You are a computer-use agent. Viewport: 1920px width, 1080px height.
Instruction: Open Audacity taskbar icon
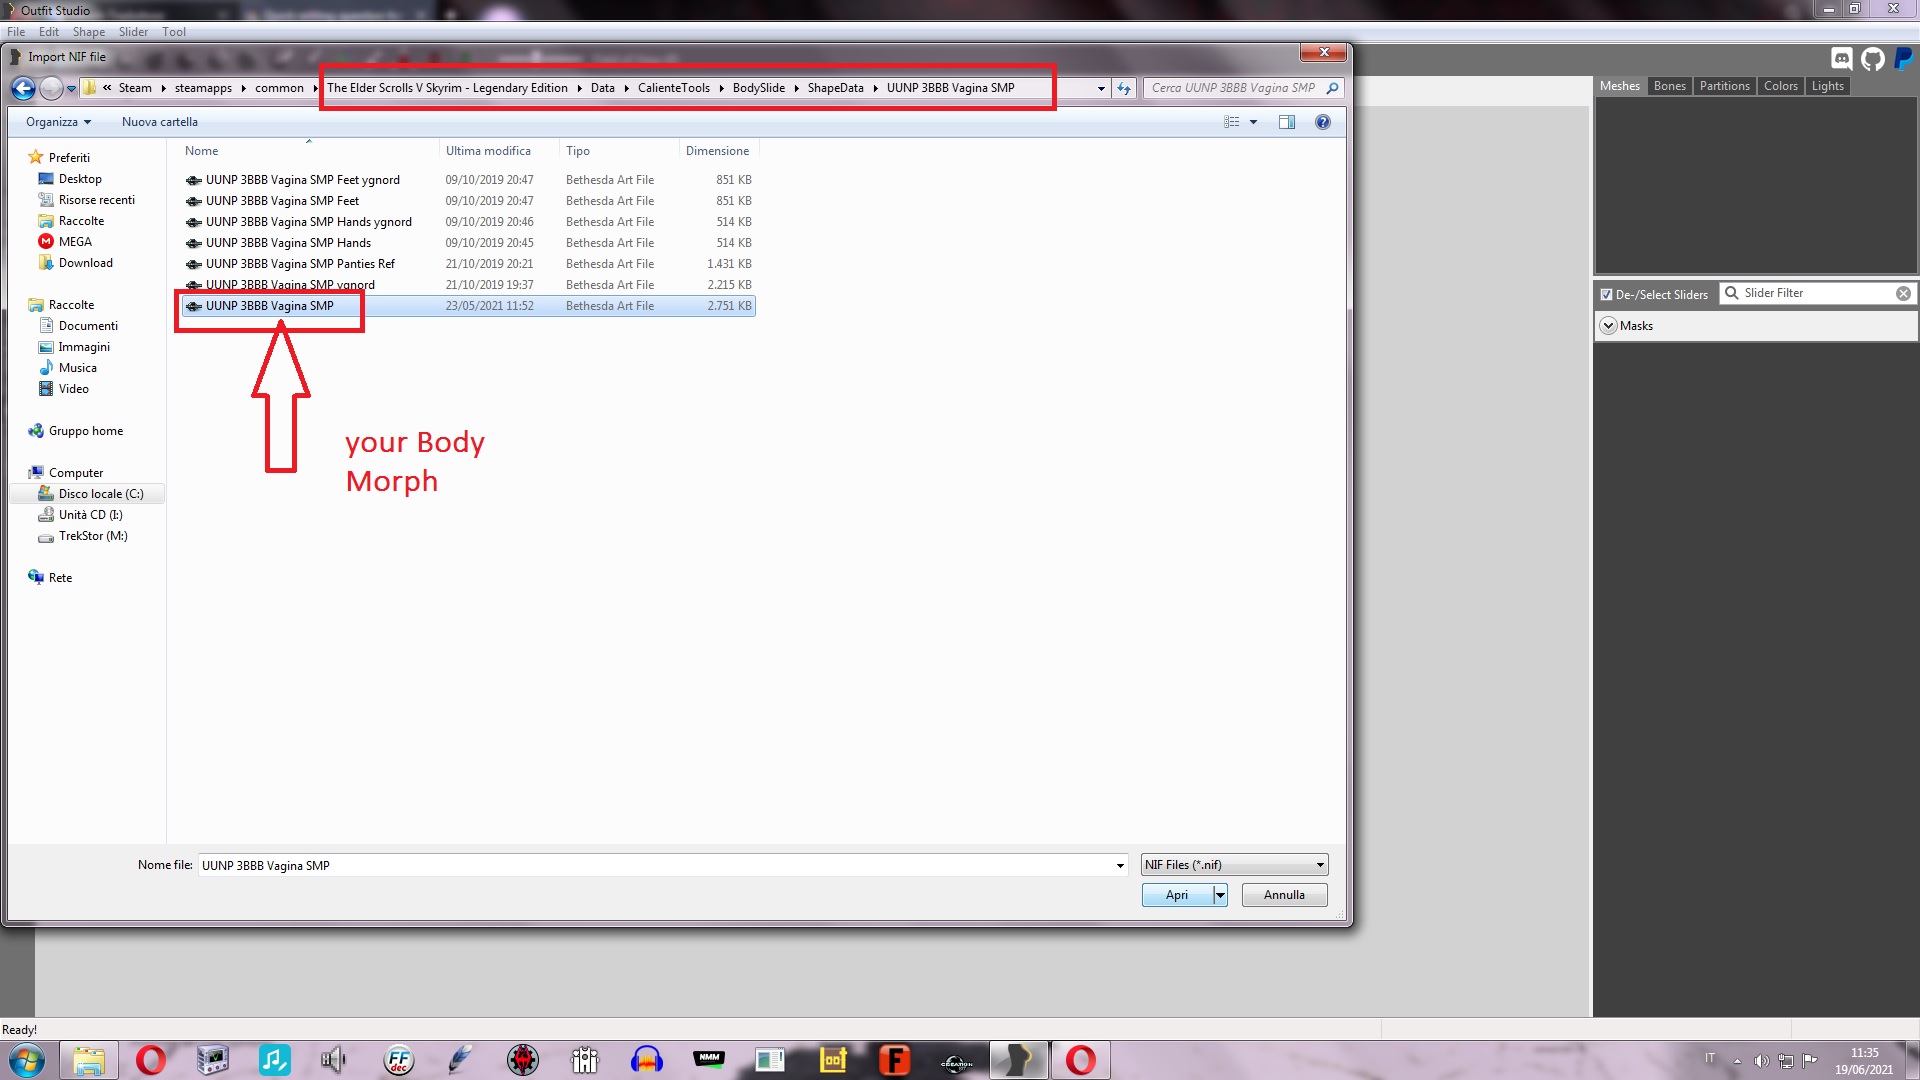[647, 1060]
